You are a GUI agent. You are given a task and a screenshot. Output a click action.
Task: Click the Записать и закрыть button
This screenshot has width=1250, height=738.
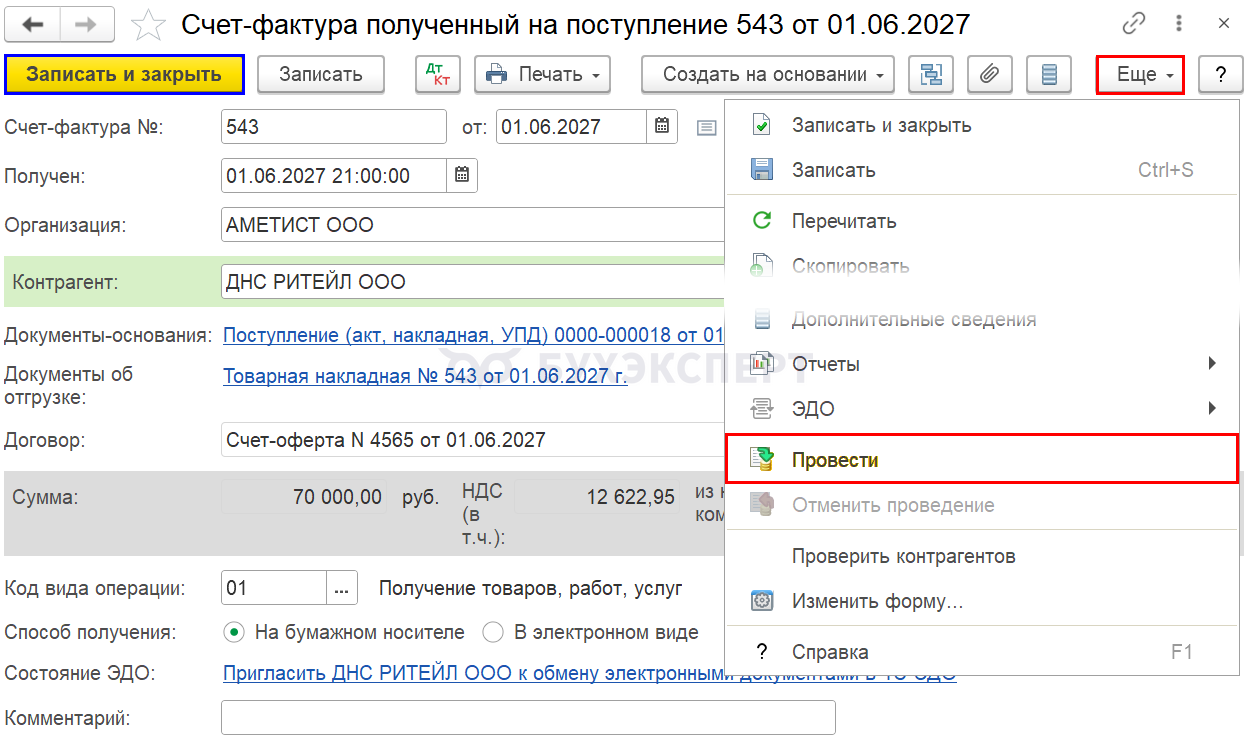coord(124,74)
